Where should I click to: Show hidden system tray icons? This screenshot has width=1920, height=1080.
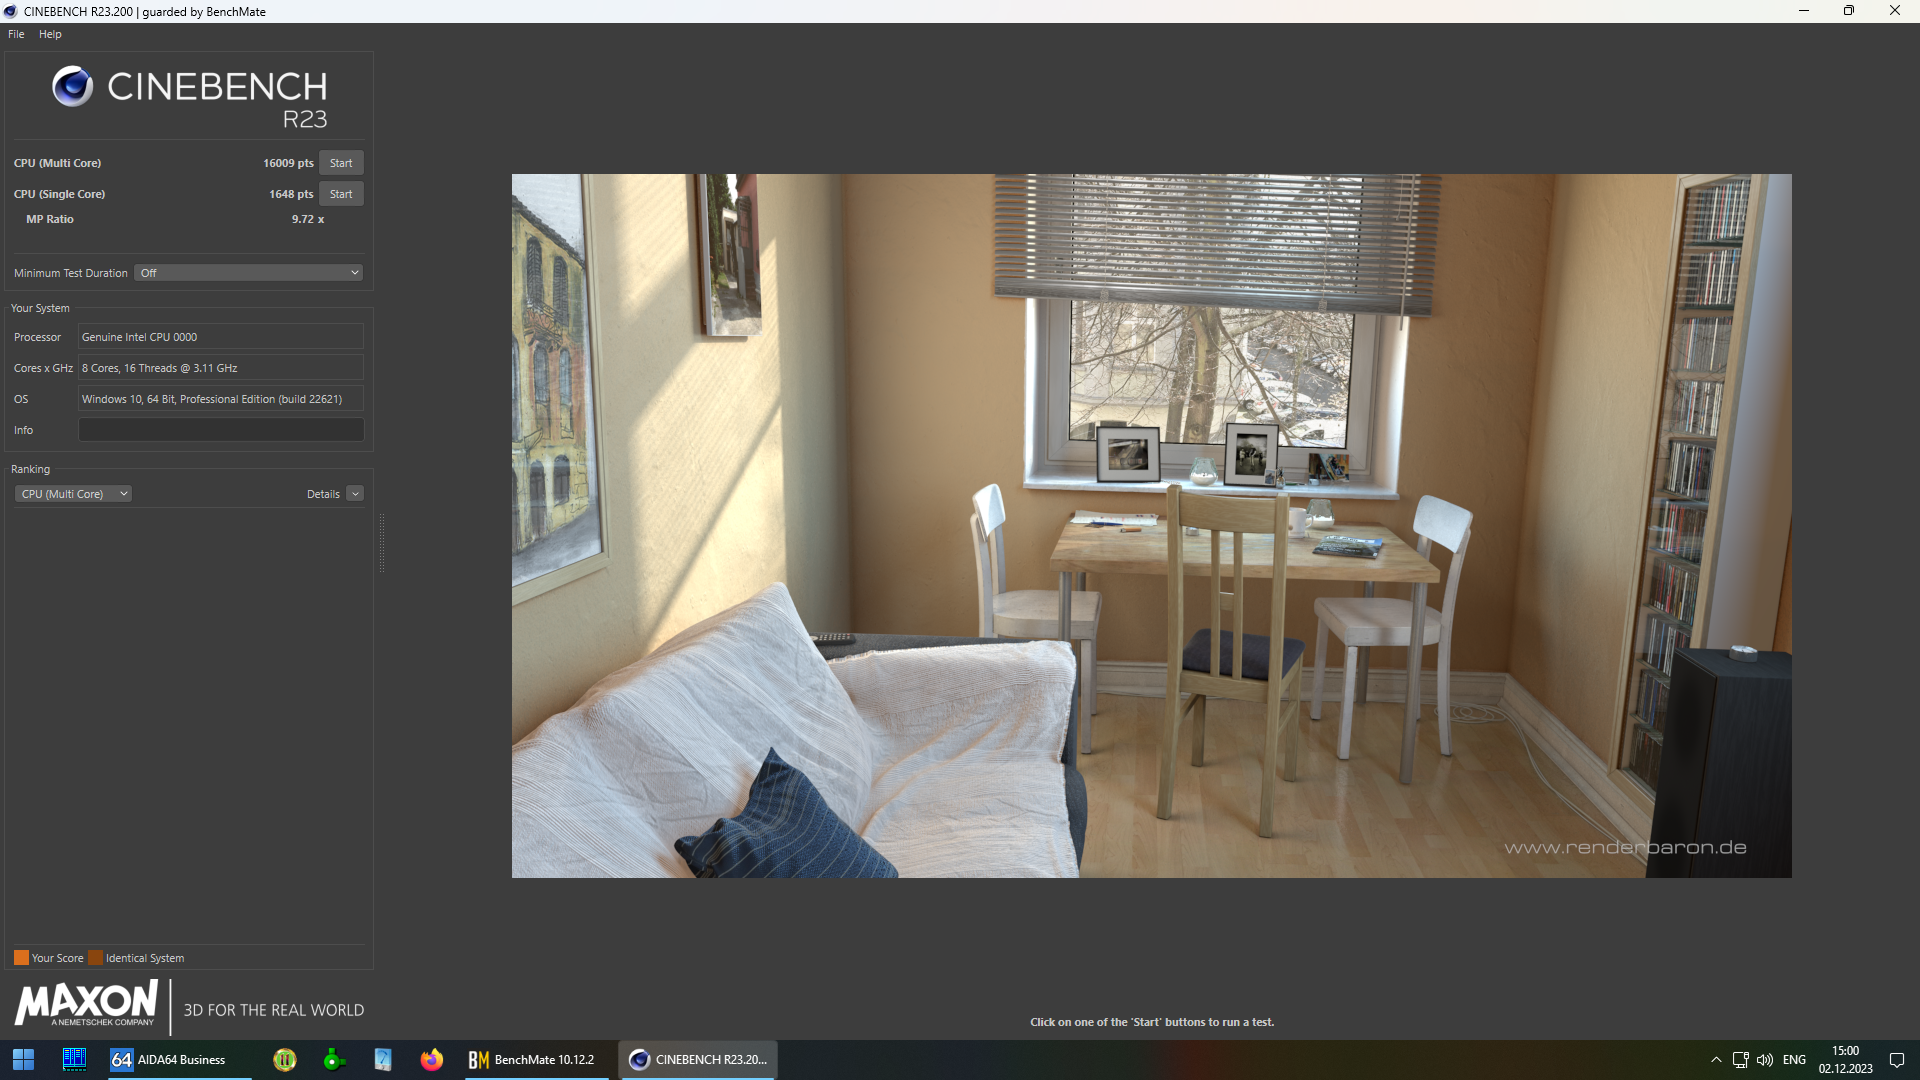point(1716,1060)
